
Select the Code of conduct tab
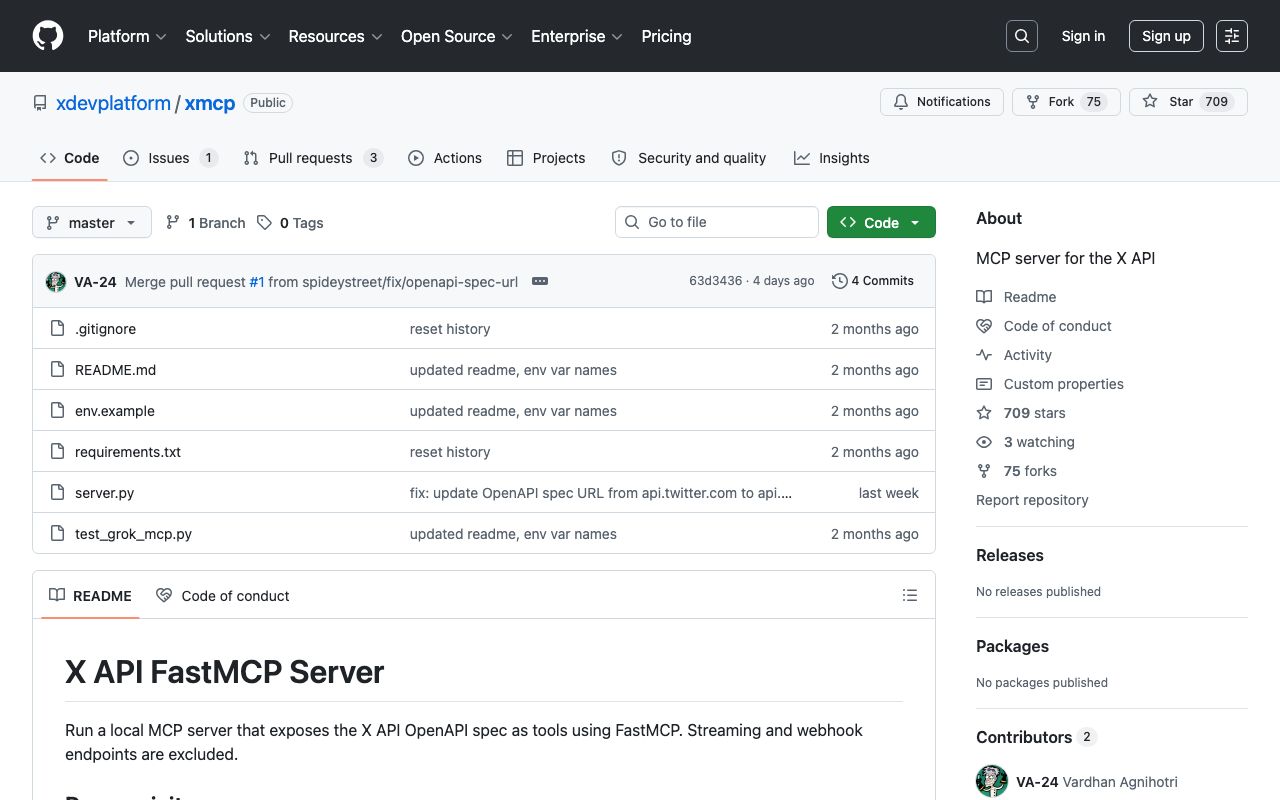pos(223,596)
